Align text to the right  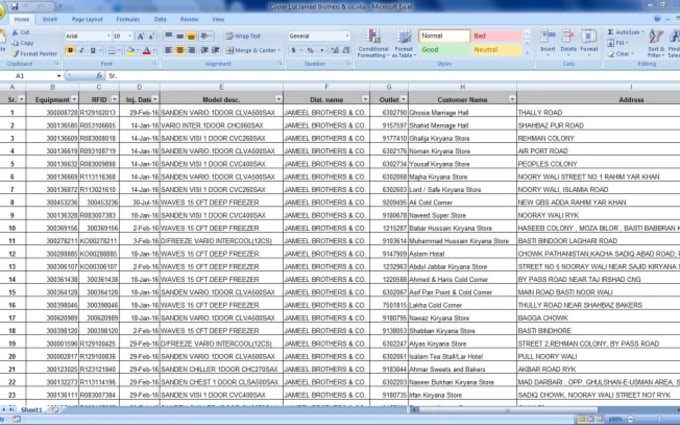click(x=191, y=50)
